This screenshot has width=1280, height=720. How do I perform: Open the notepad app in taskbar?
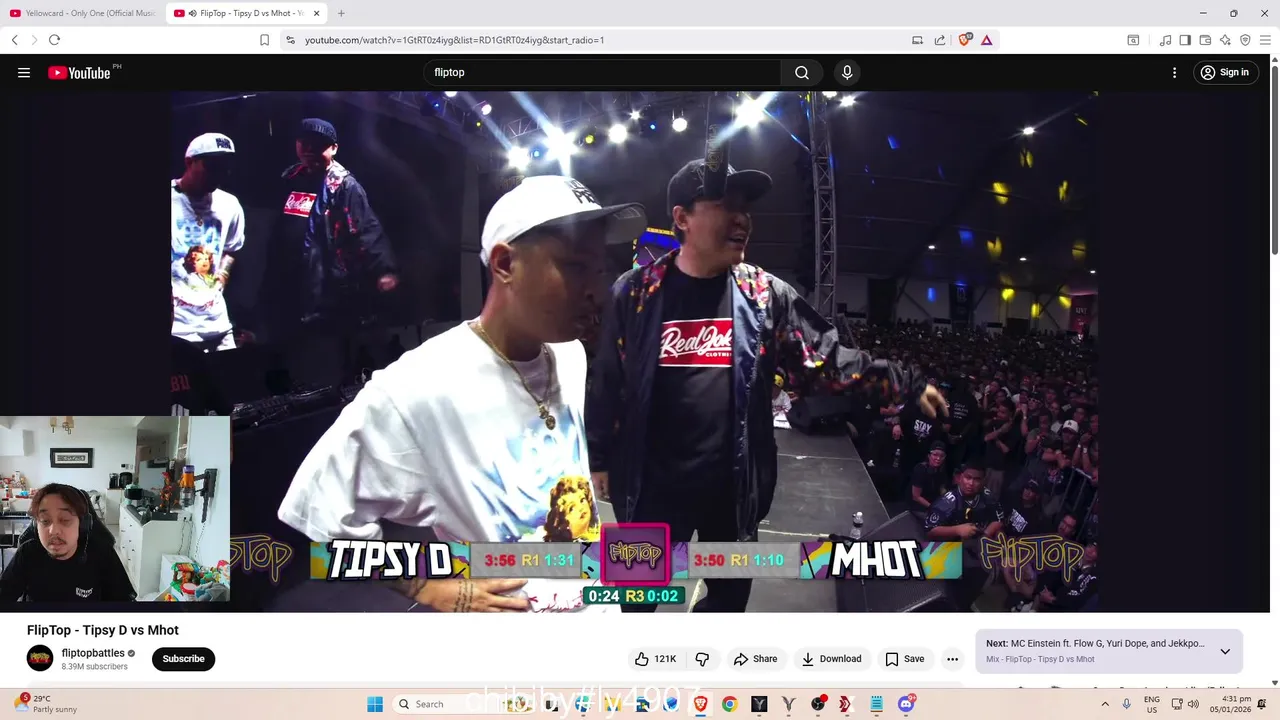[877, 704]
